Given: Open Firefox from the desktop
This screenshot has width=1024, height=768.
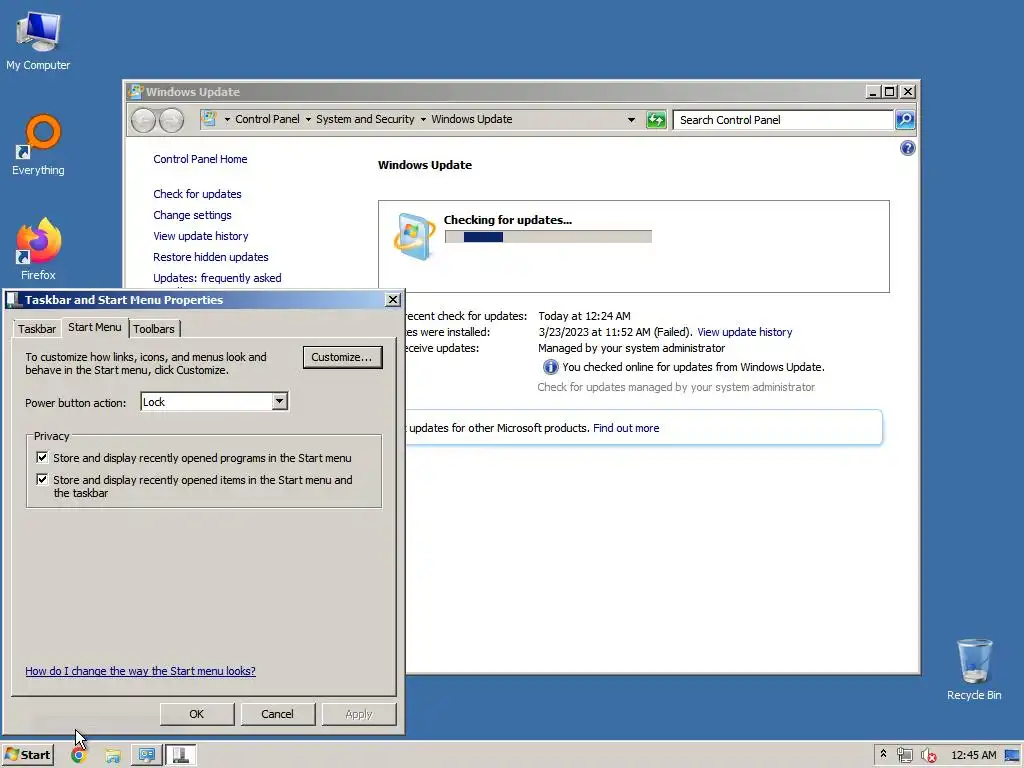Looking at the screenshot, I should tap(38, 249).
